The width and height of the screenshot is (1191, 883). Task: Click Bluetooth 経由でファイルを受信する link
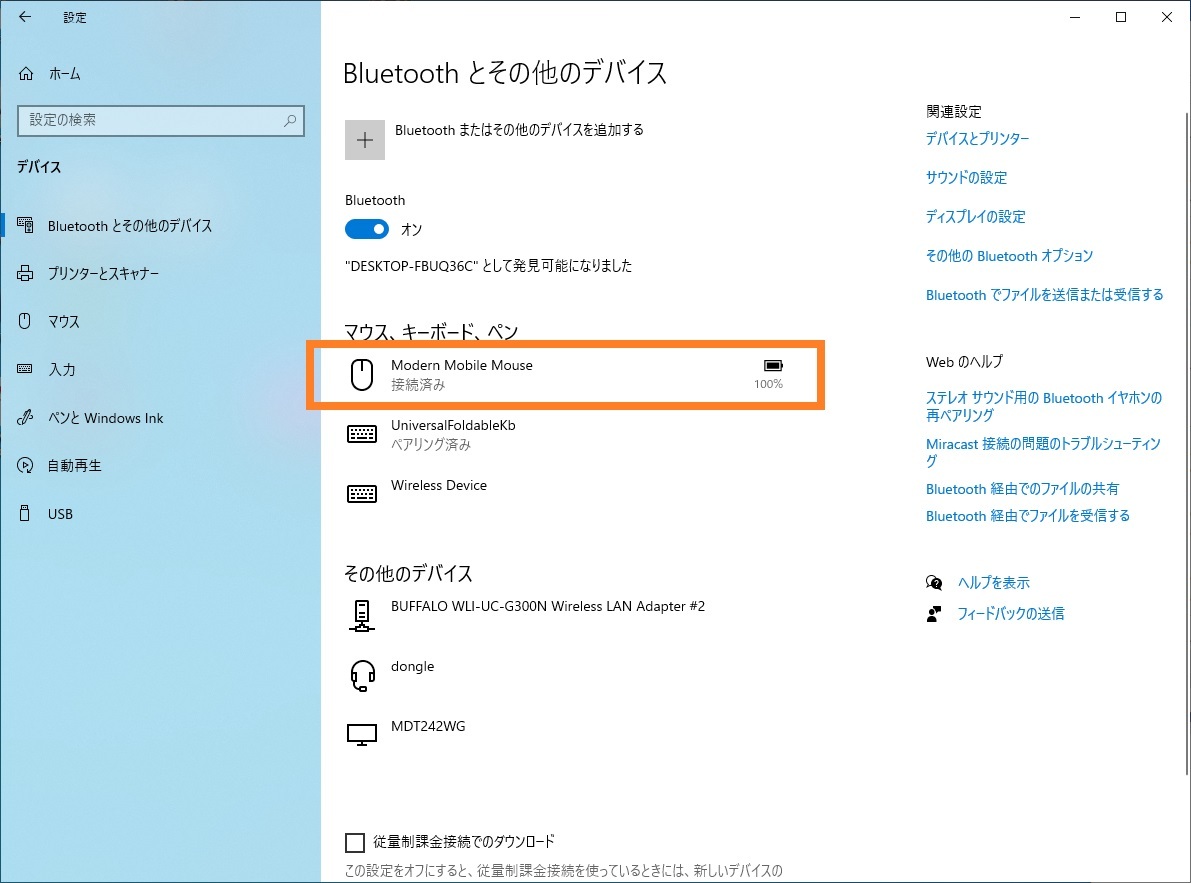tap(1028, 516)
